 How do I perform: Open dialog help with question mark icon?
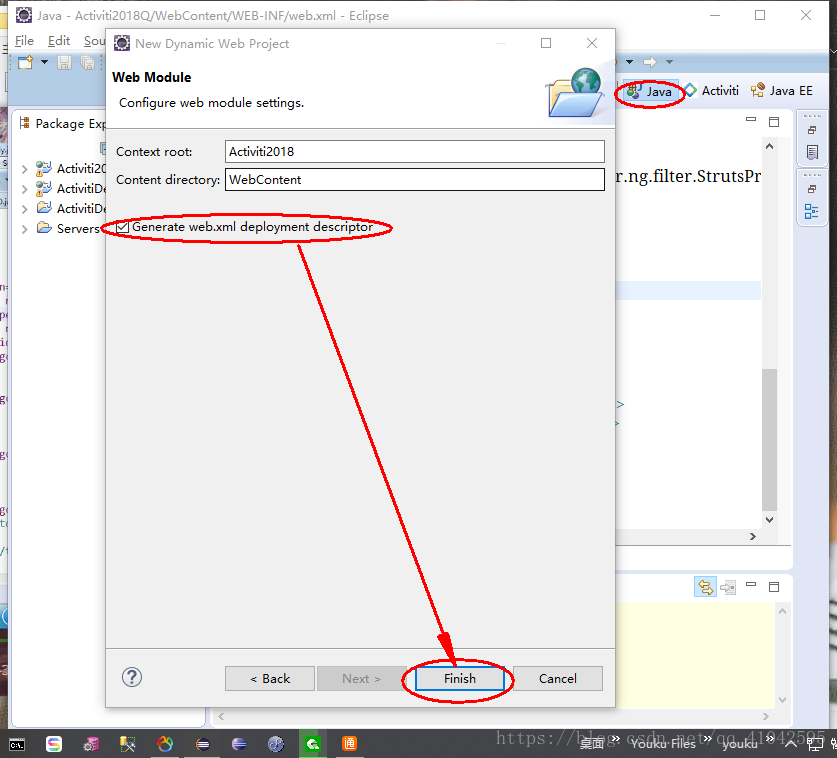tap(132, 677)
